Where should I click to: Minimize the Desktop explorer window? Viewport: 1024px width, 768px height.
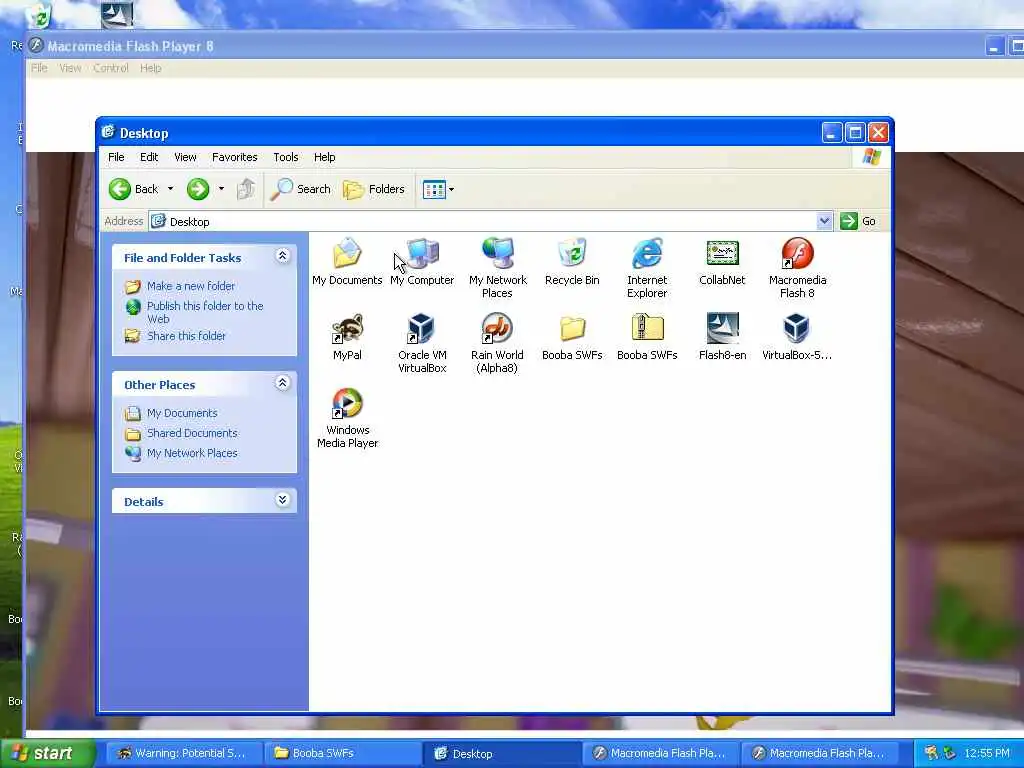click(831, 133)
